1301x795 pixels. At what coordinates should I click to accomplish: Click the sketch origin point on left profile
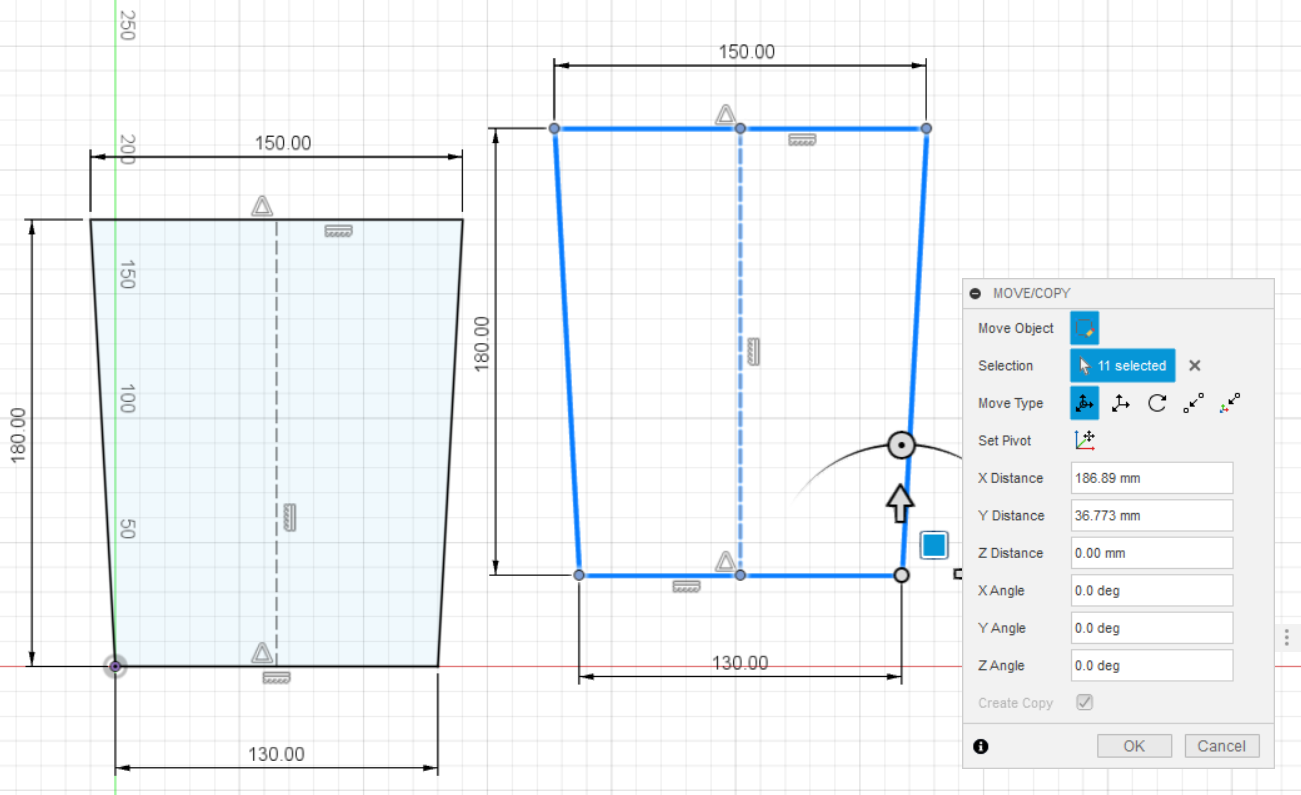point(115,666)
